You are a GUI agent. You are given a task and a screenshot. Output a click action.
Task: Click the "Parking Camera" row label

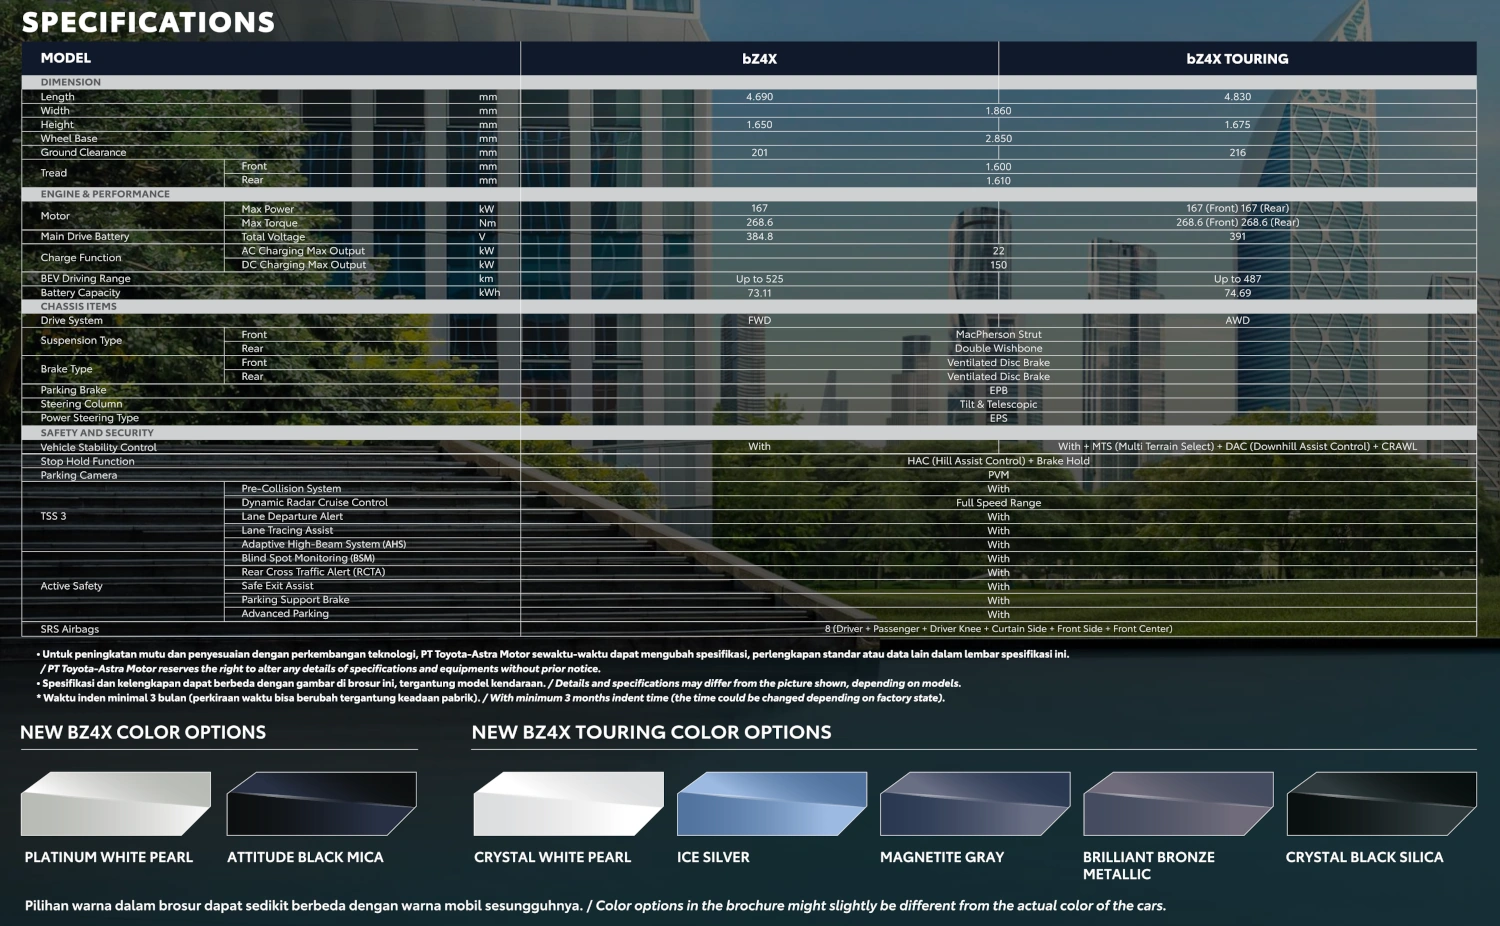point(79,475)
